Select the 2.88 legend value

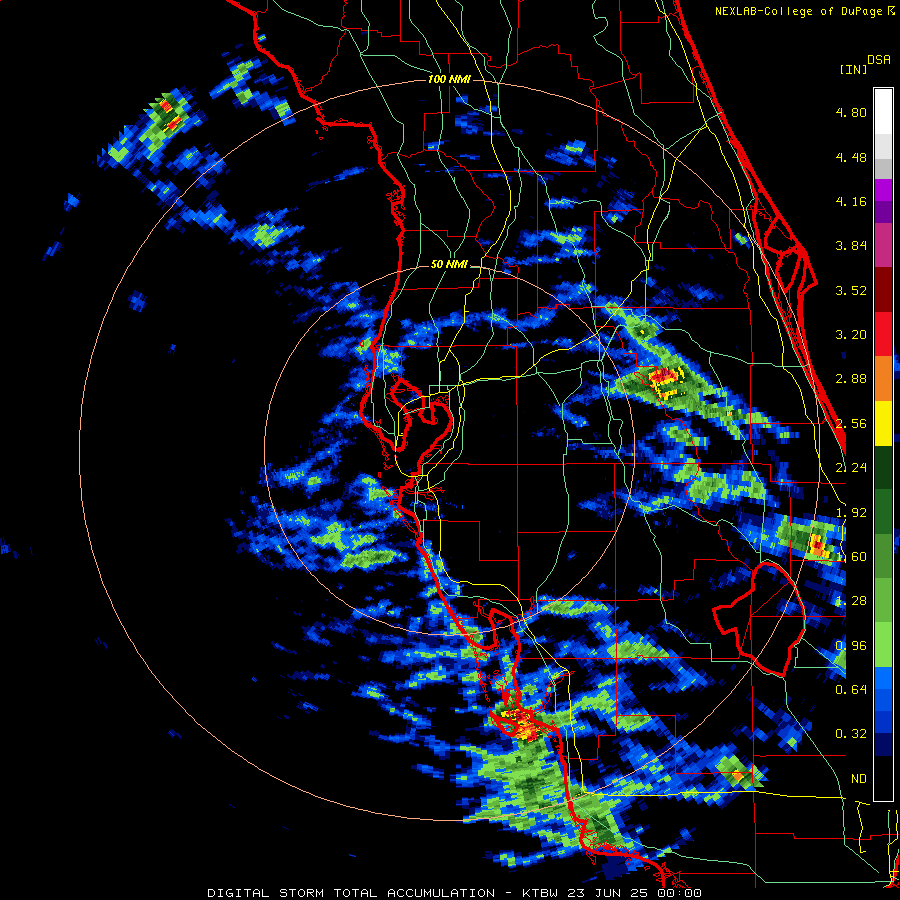[851, 379]
